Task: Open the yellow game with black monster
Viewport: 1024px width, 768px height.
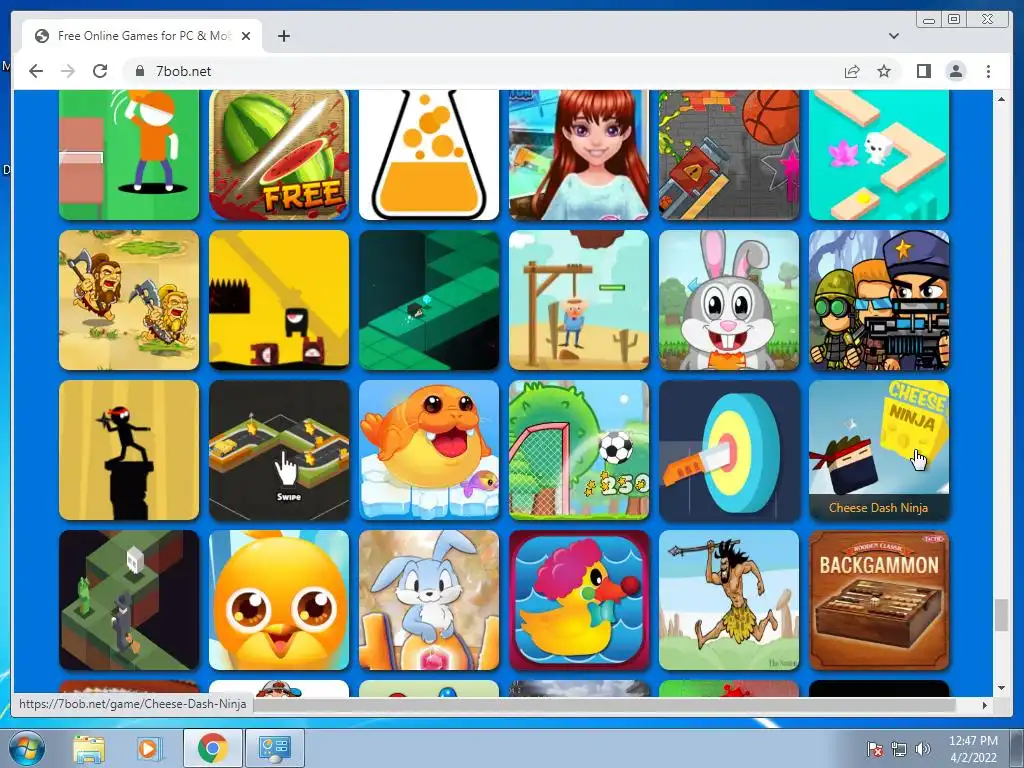Action: pos(279,300)
